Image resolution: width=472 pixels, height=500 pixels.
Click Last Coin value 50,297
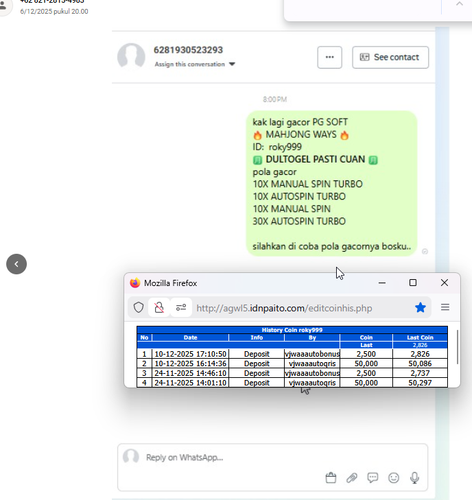pos(420,383)
